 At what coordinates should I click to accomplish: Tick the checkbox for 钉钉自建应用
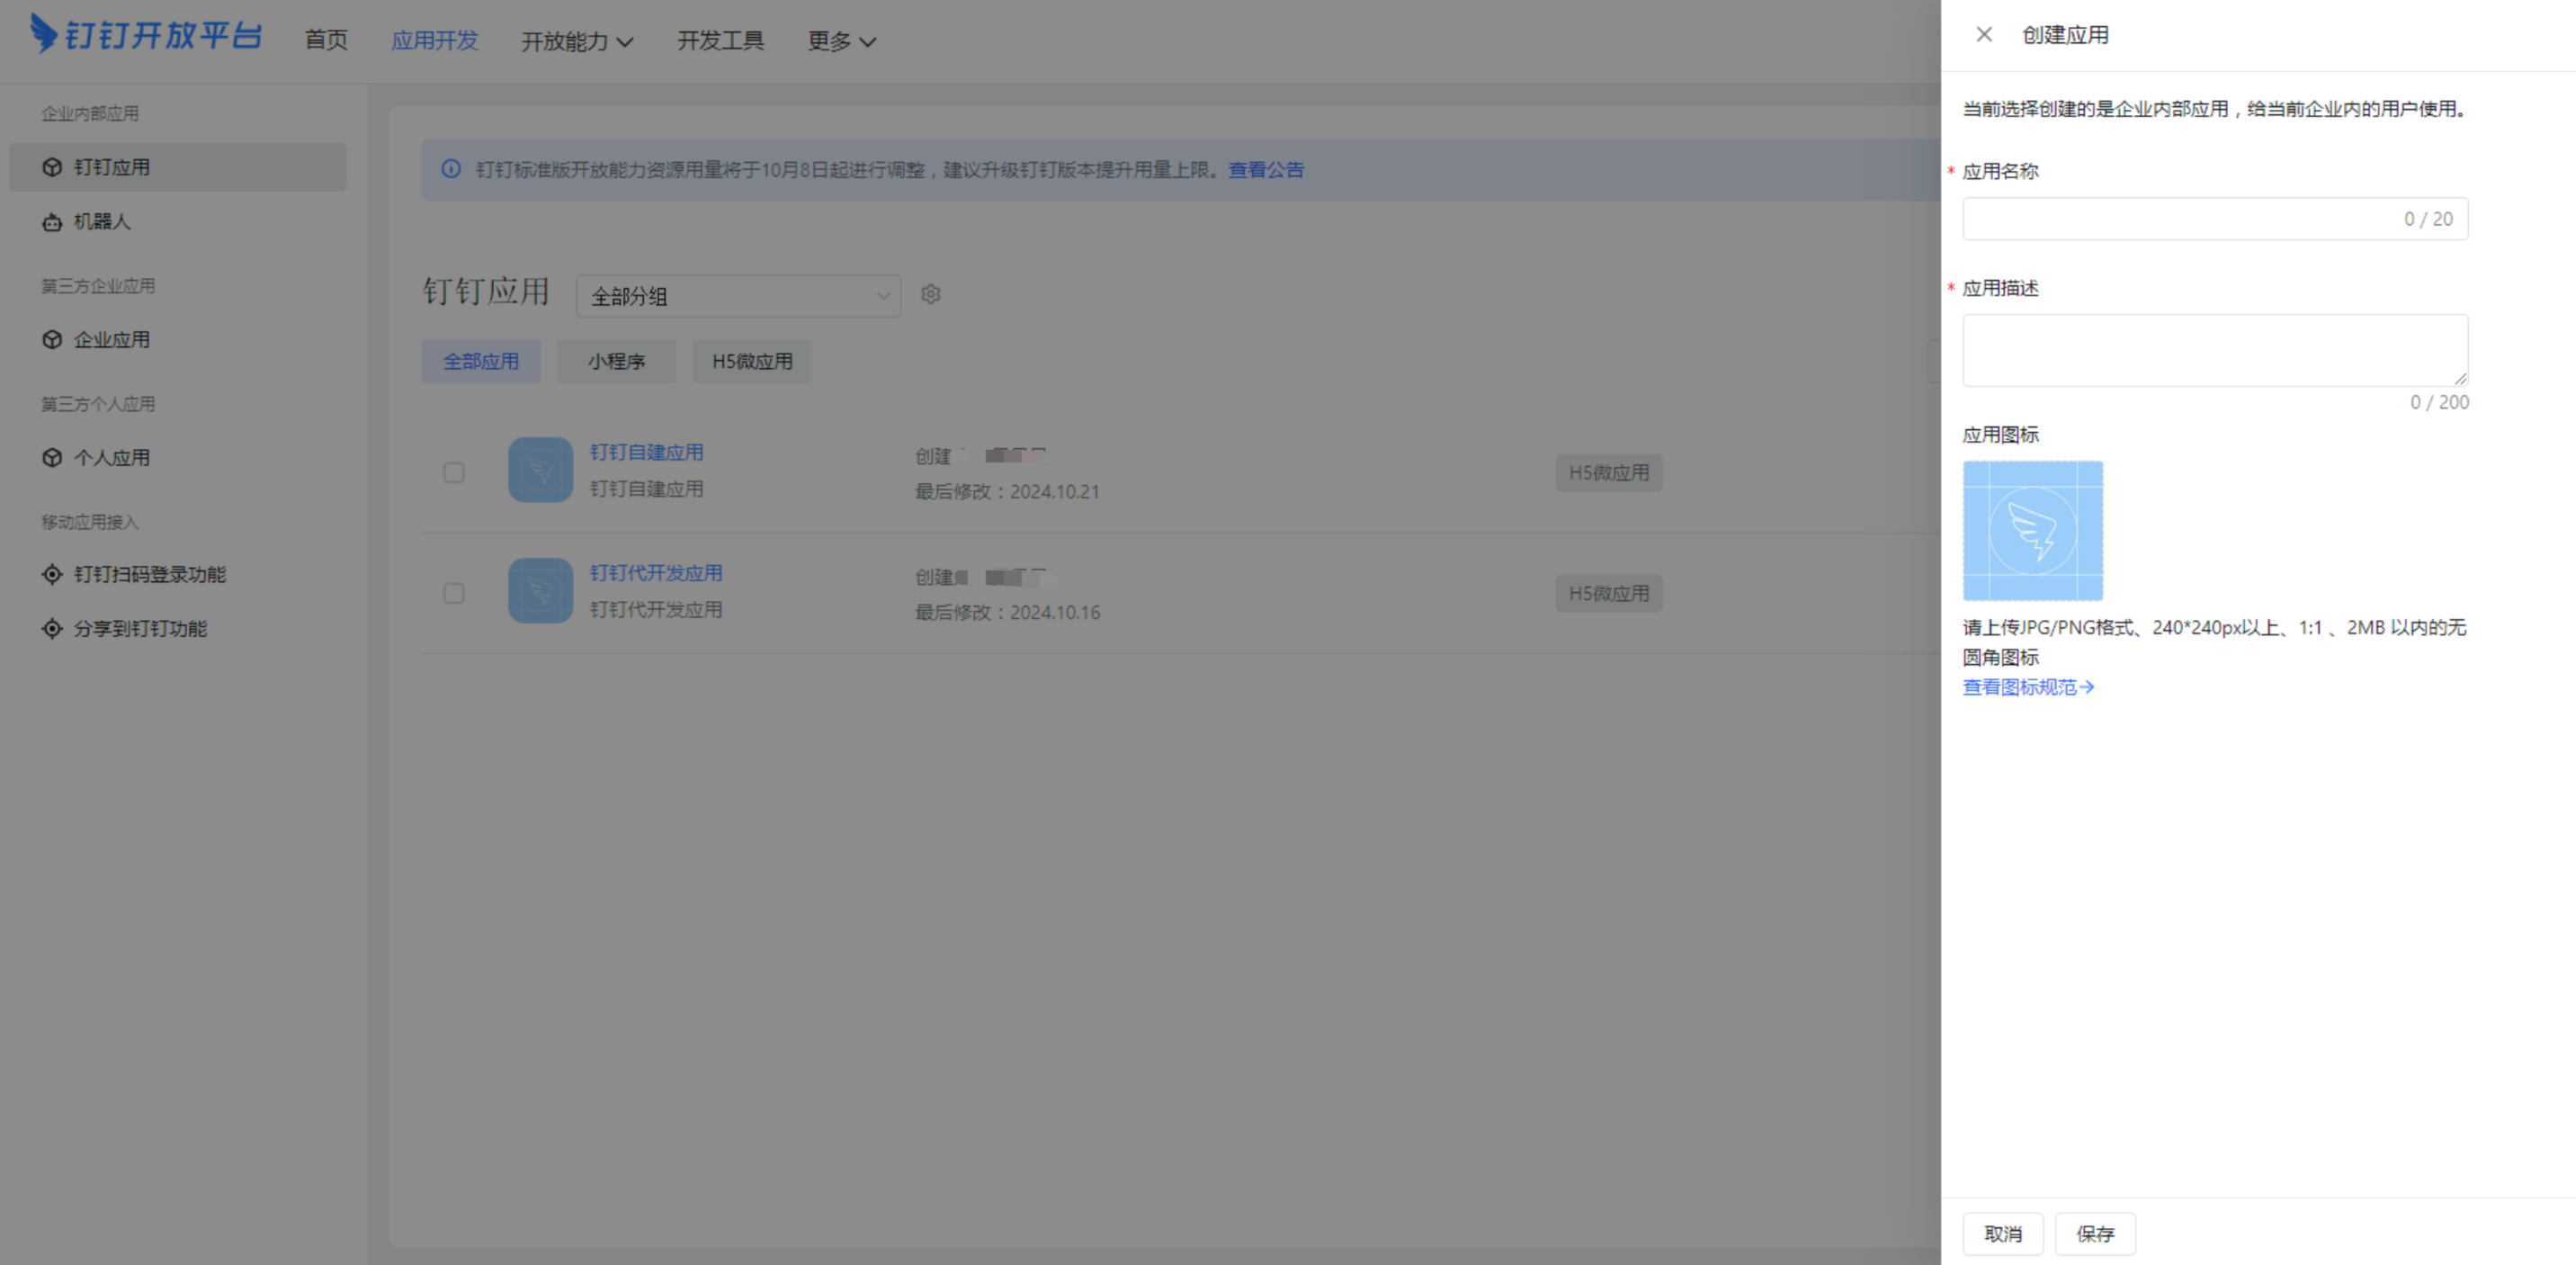(x=454, y=472)
